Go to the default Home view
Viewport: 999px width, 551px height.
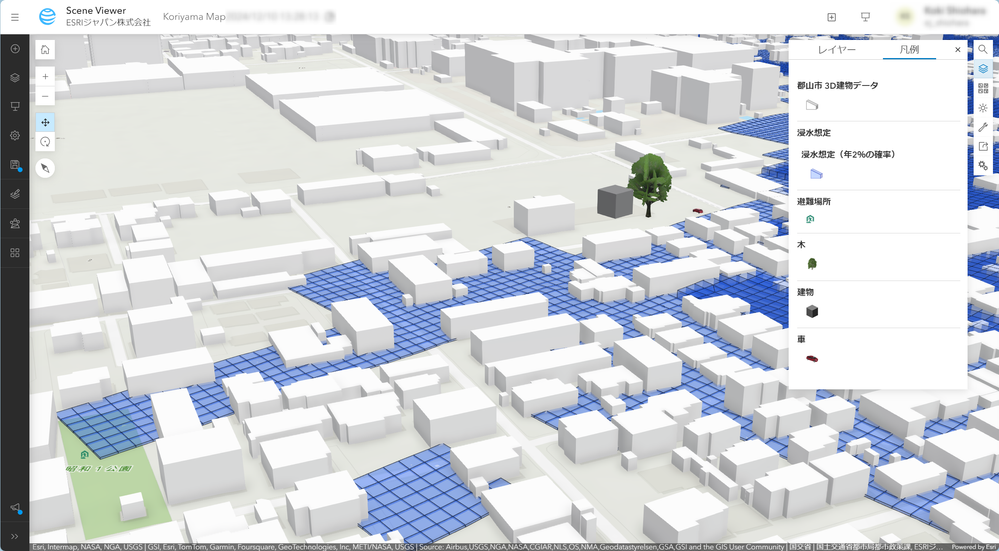[x=45, y=50]
